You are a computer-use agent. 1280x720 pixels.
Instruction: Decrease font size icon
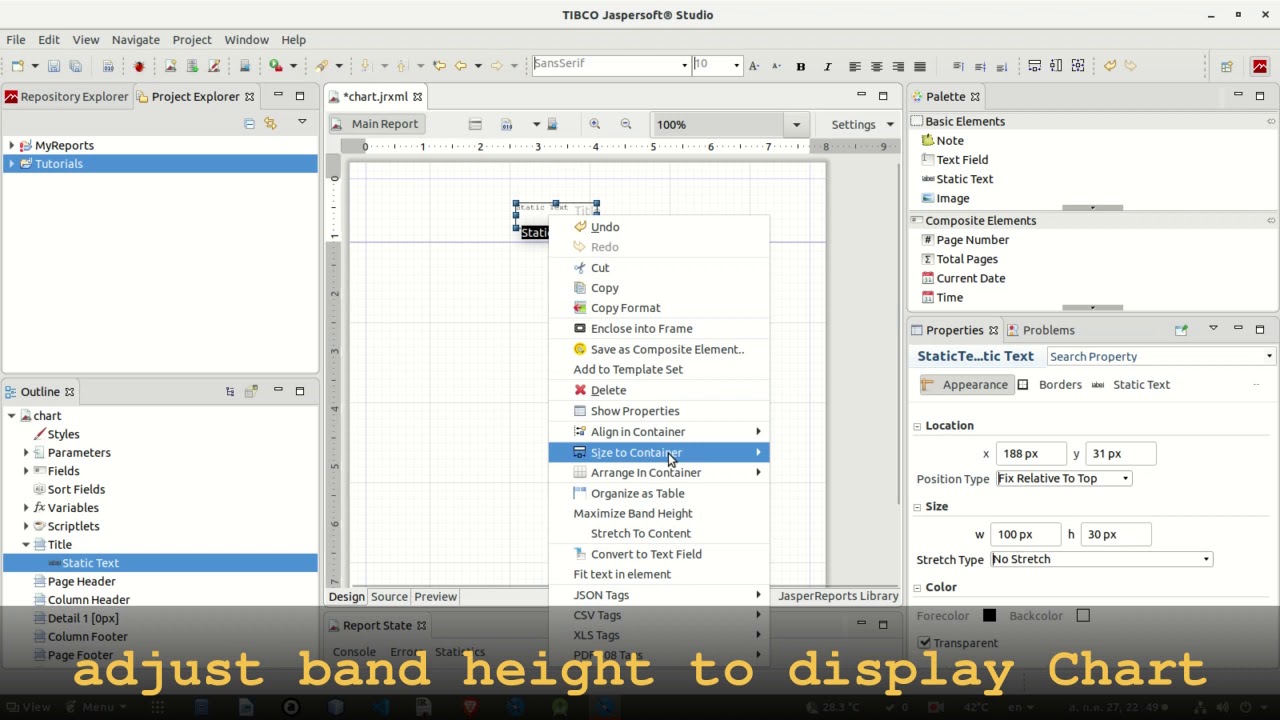[x=776, y=66]
